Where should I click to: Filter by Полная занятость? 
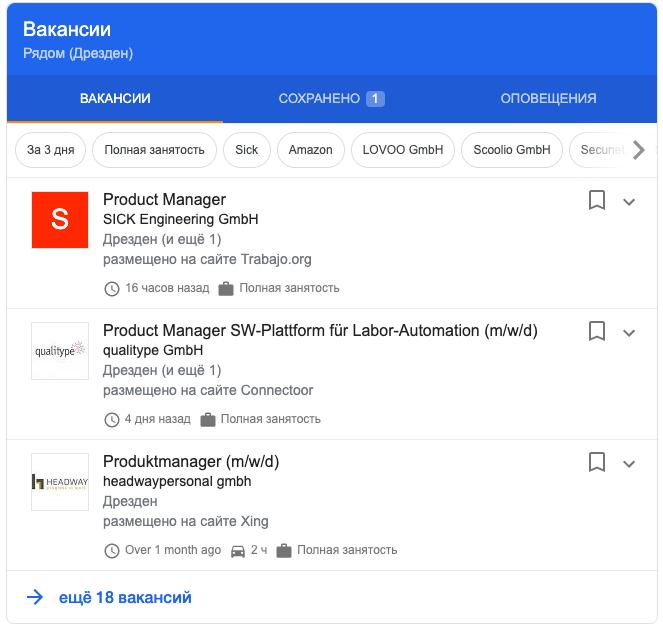pos(154,150)
